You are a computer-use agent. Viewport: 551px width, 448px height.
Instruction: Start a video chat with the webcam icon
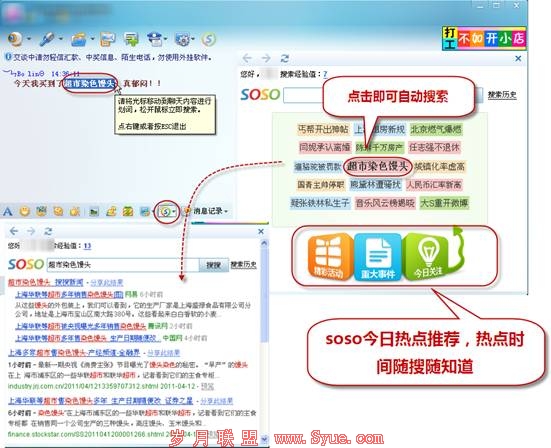(x=15, y=39)
